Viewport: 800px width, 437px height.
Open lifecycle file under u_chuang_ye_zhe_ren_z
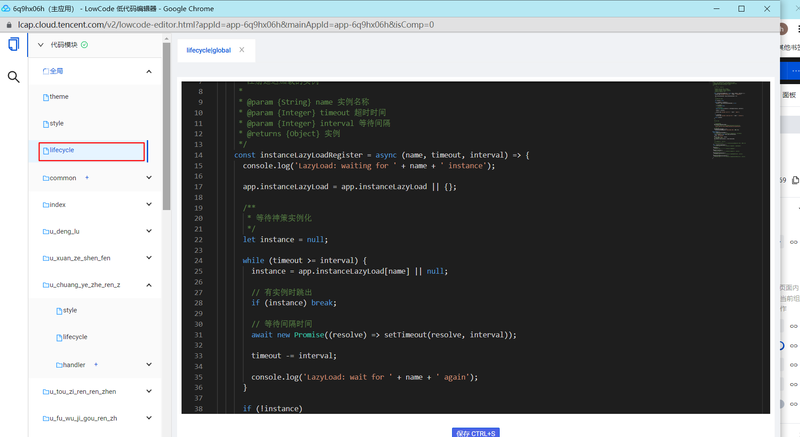pyautogui.click(x=74, y=338)
